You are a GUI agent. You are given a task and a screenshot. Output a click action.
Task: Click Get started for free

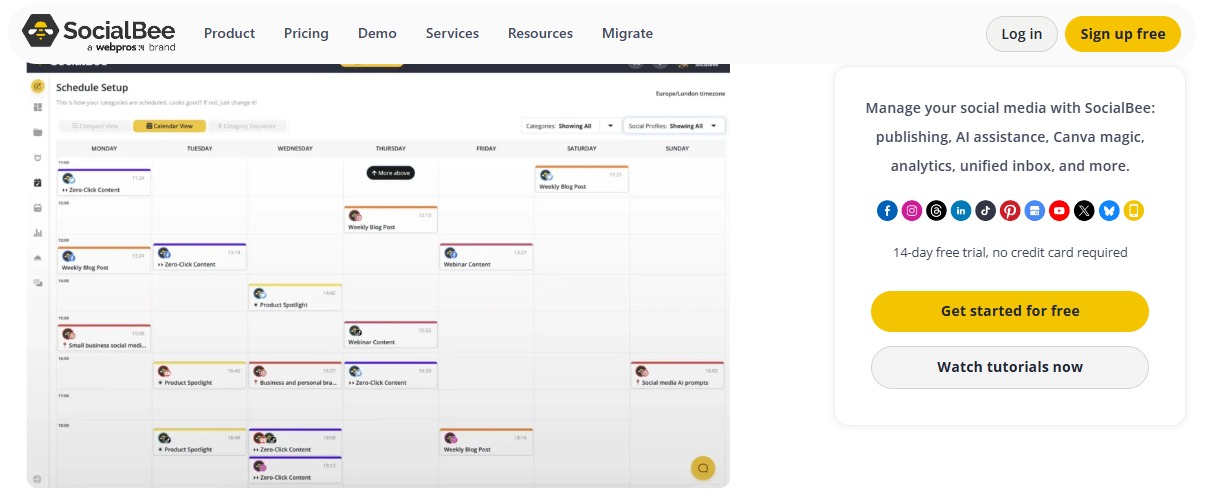1009,311
